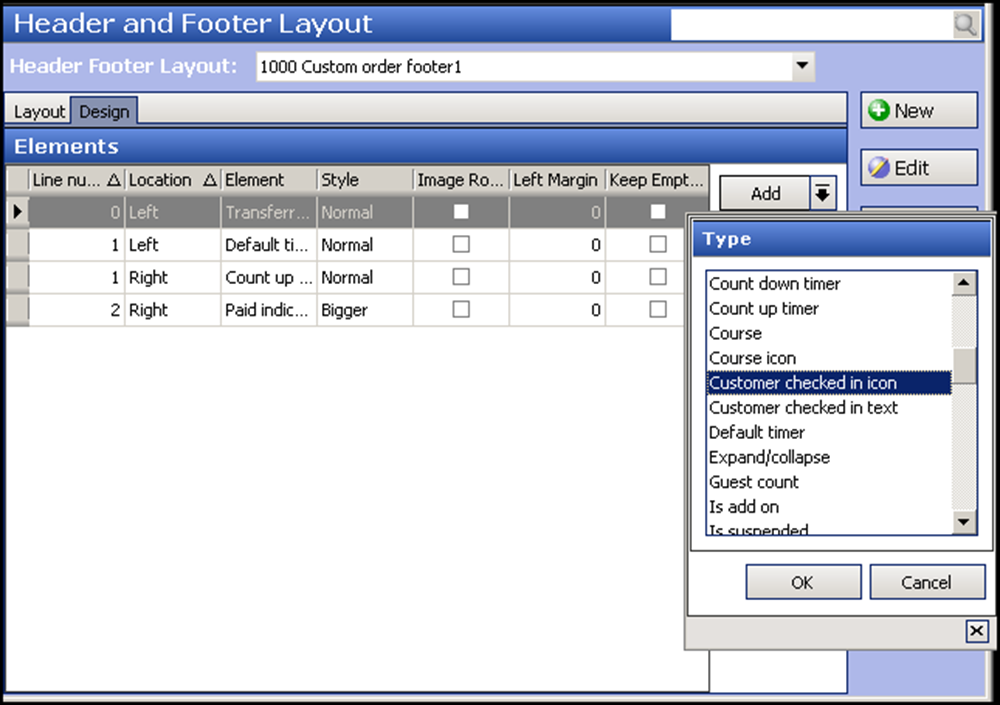Click Left location cell in Default ti row

pos(173,244)
